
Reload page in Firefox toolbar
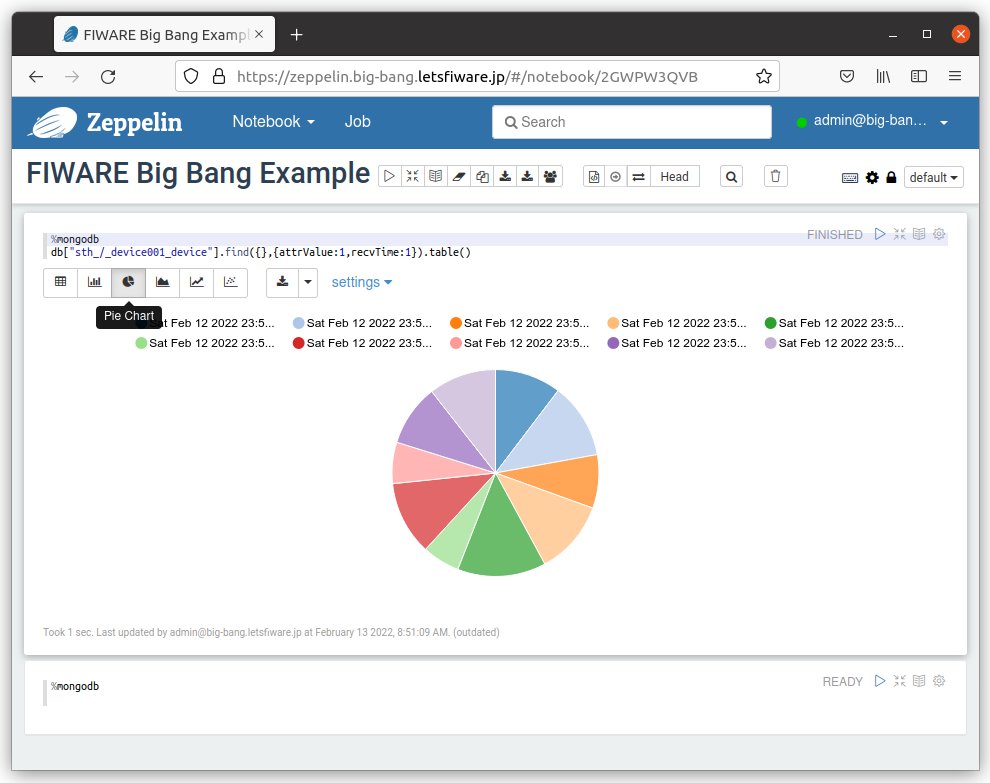pos(109,76)
